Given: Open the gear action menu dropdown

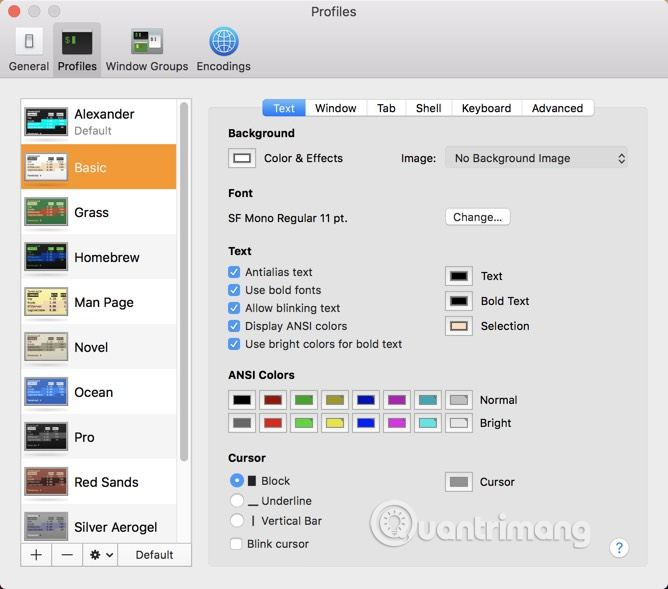Looking at the screenshot, I should [x=101, y=555].
